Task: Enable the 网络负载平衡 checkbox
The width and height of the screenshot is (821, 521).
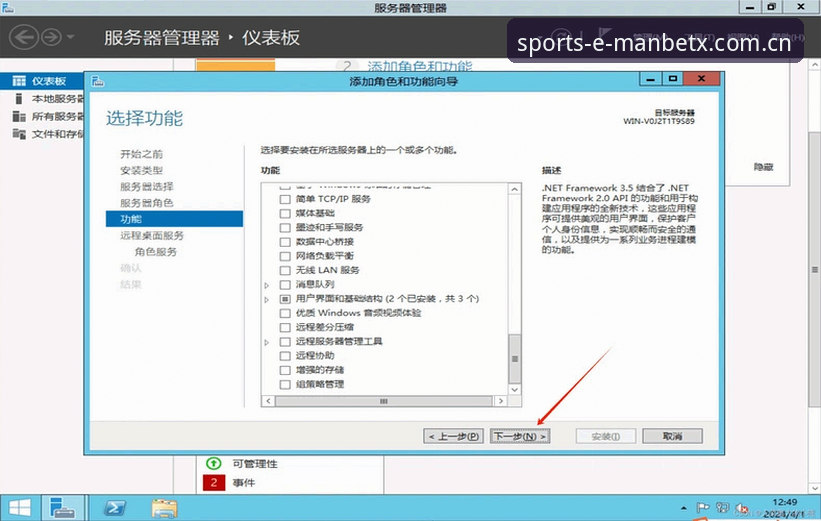Action: [285, 257]
